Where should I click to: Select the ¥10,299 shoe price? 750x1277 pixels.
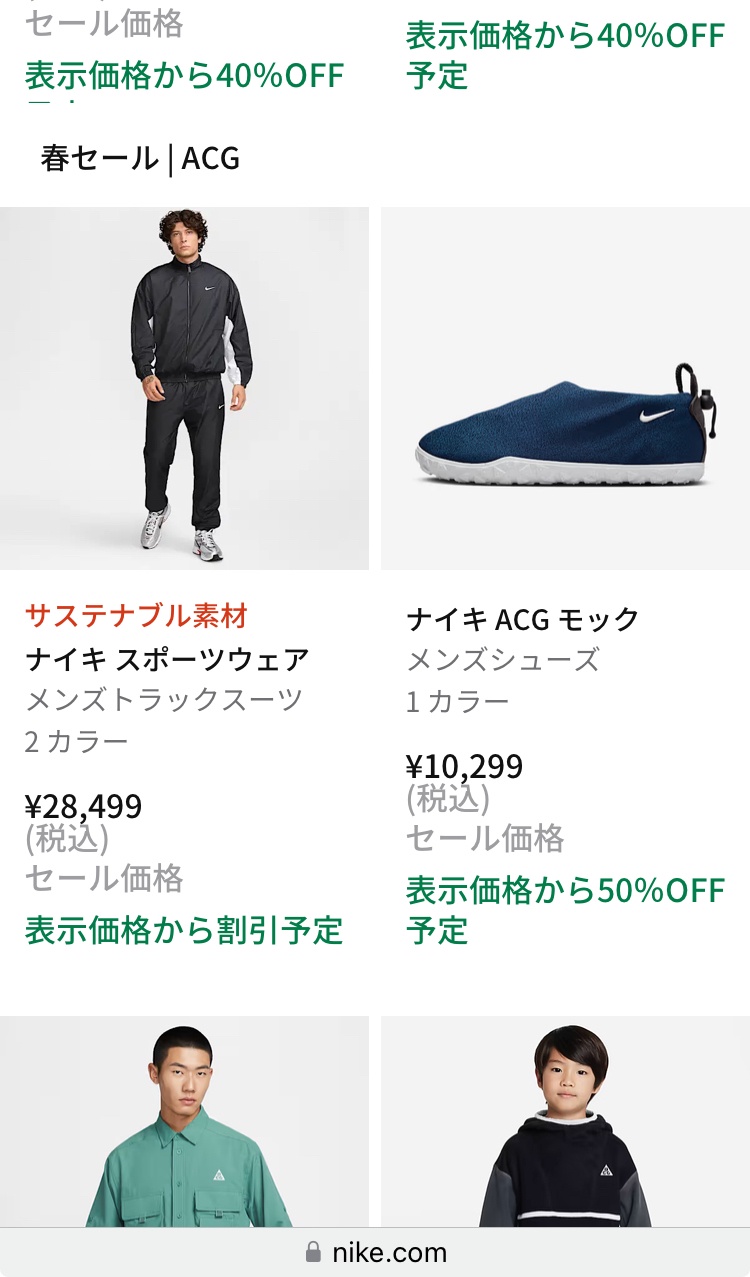[464, 766]
